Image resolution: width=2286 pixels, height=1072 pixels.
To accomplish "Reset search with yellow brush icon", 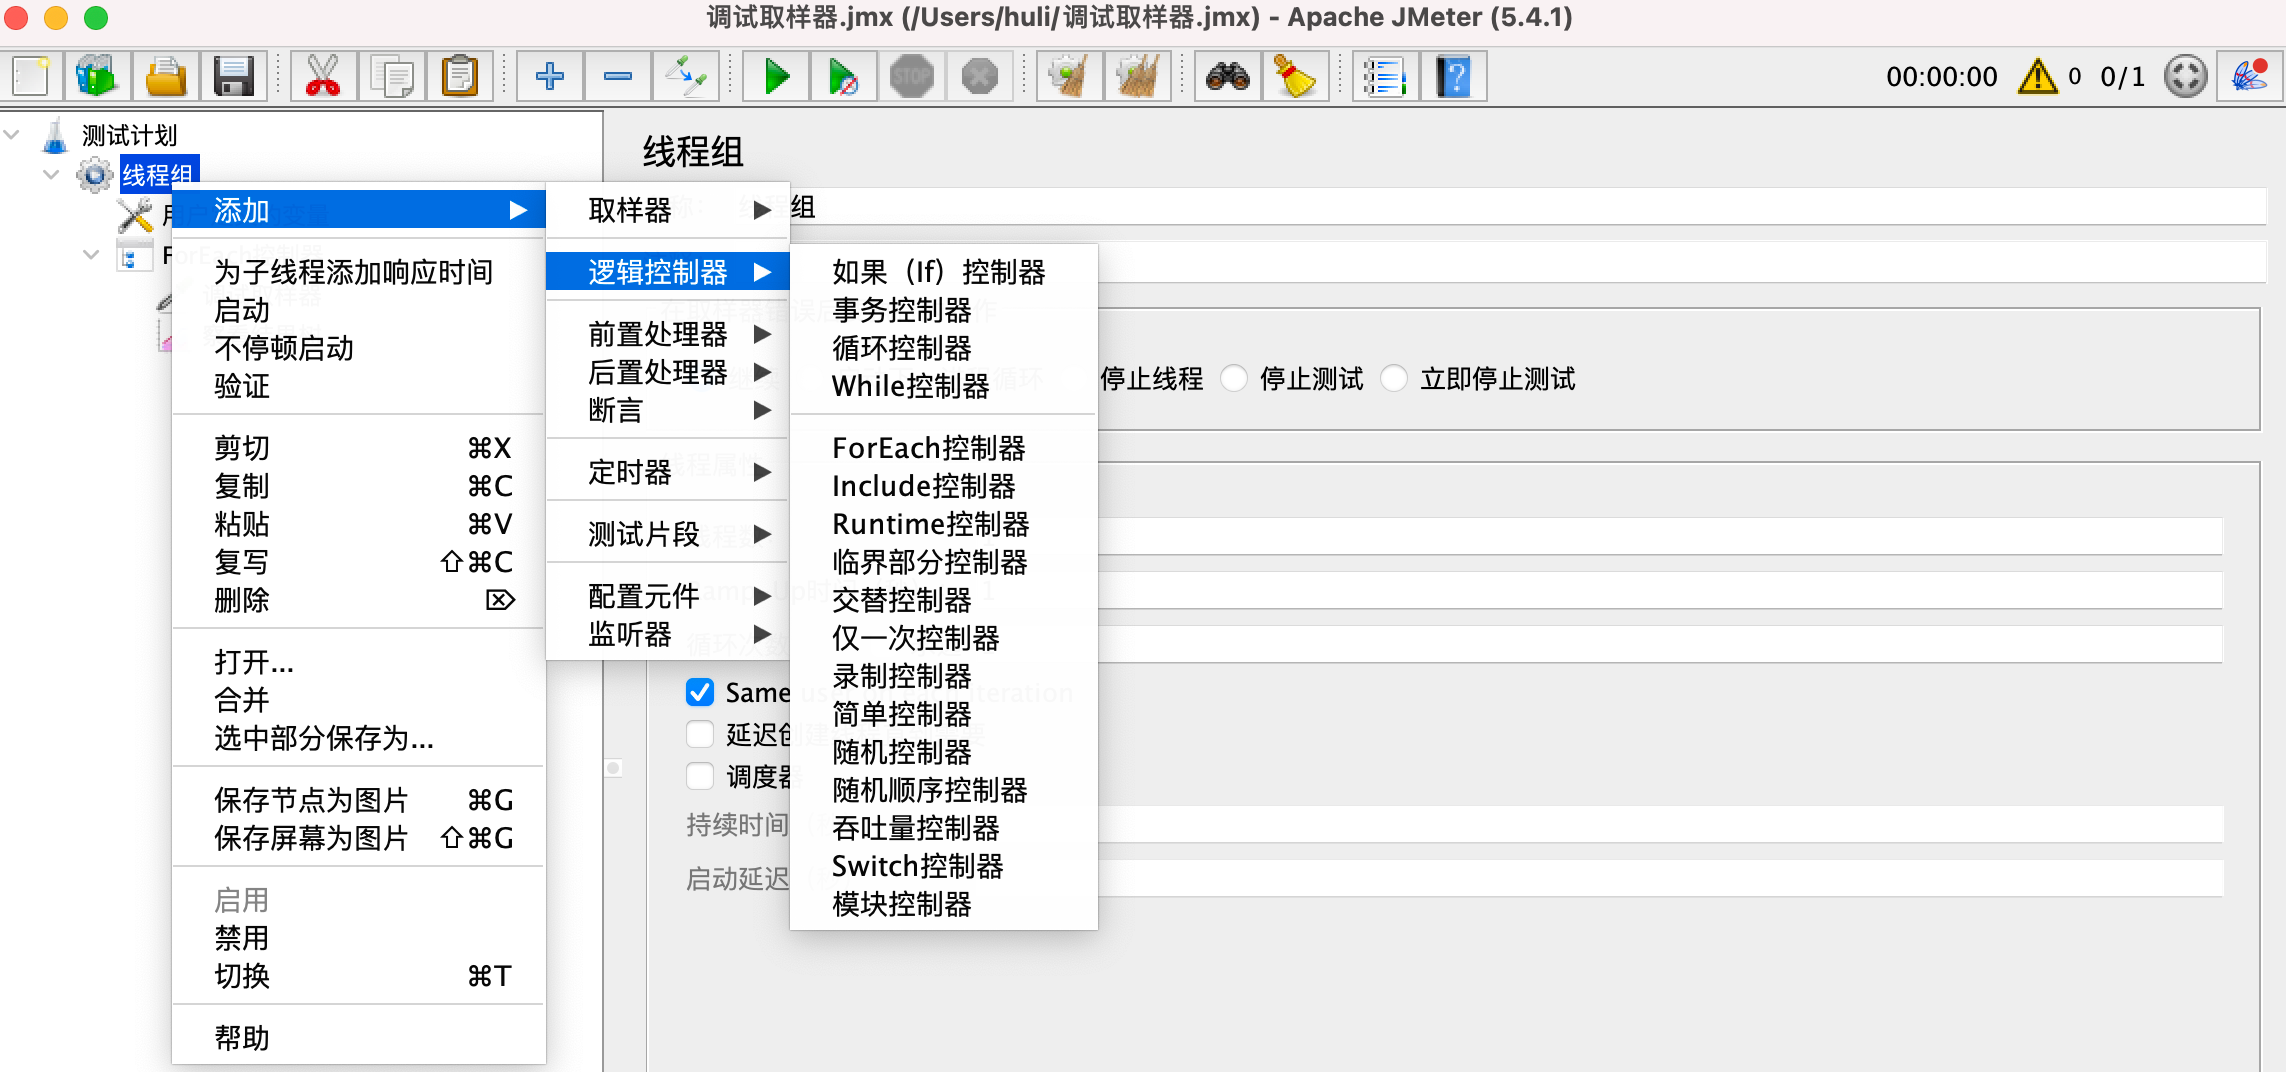I will [1295, 76].
